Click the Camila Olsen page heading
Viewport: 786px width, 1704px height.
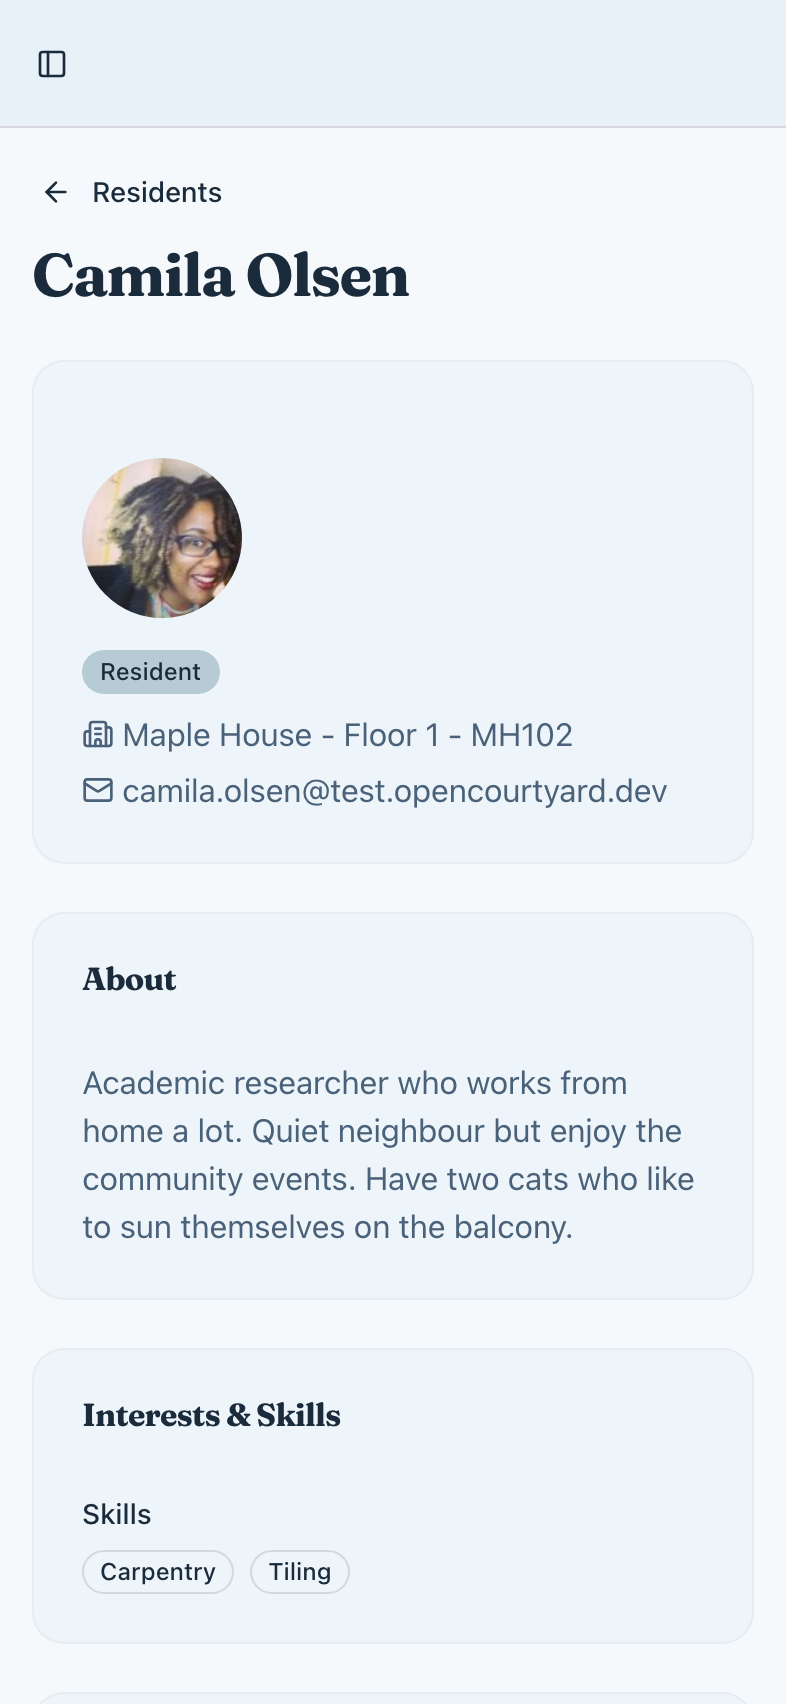coord(221,276)
